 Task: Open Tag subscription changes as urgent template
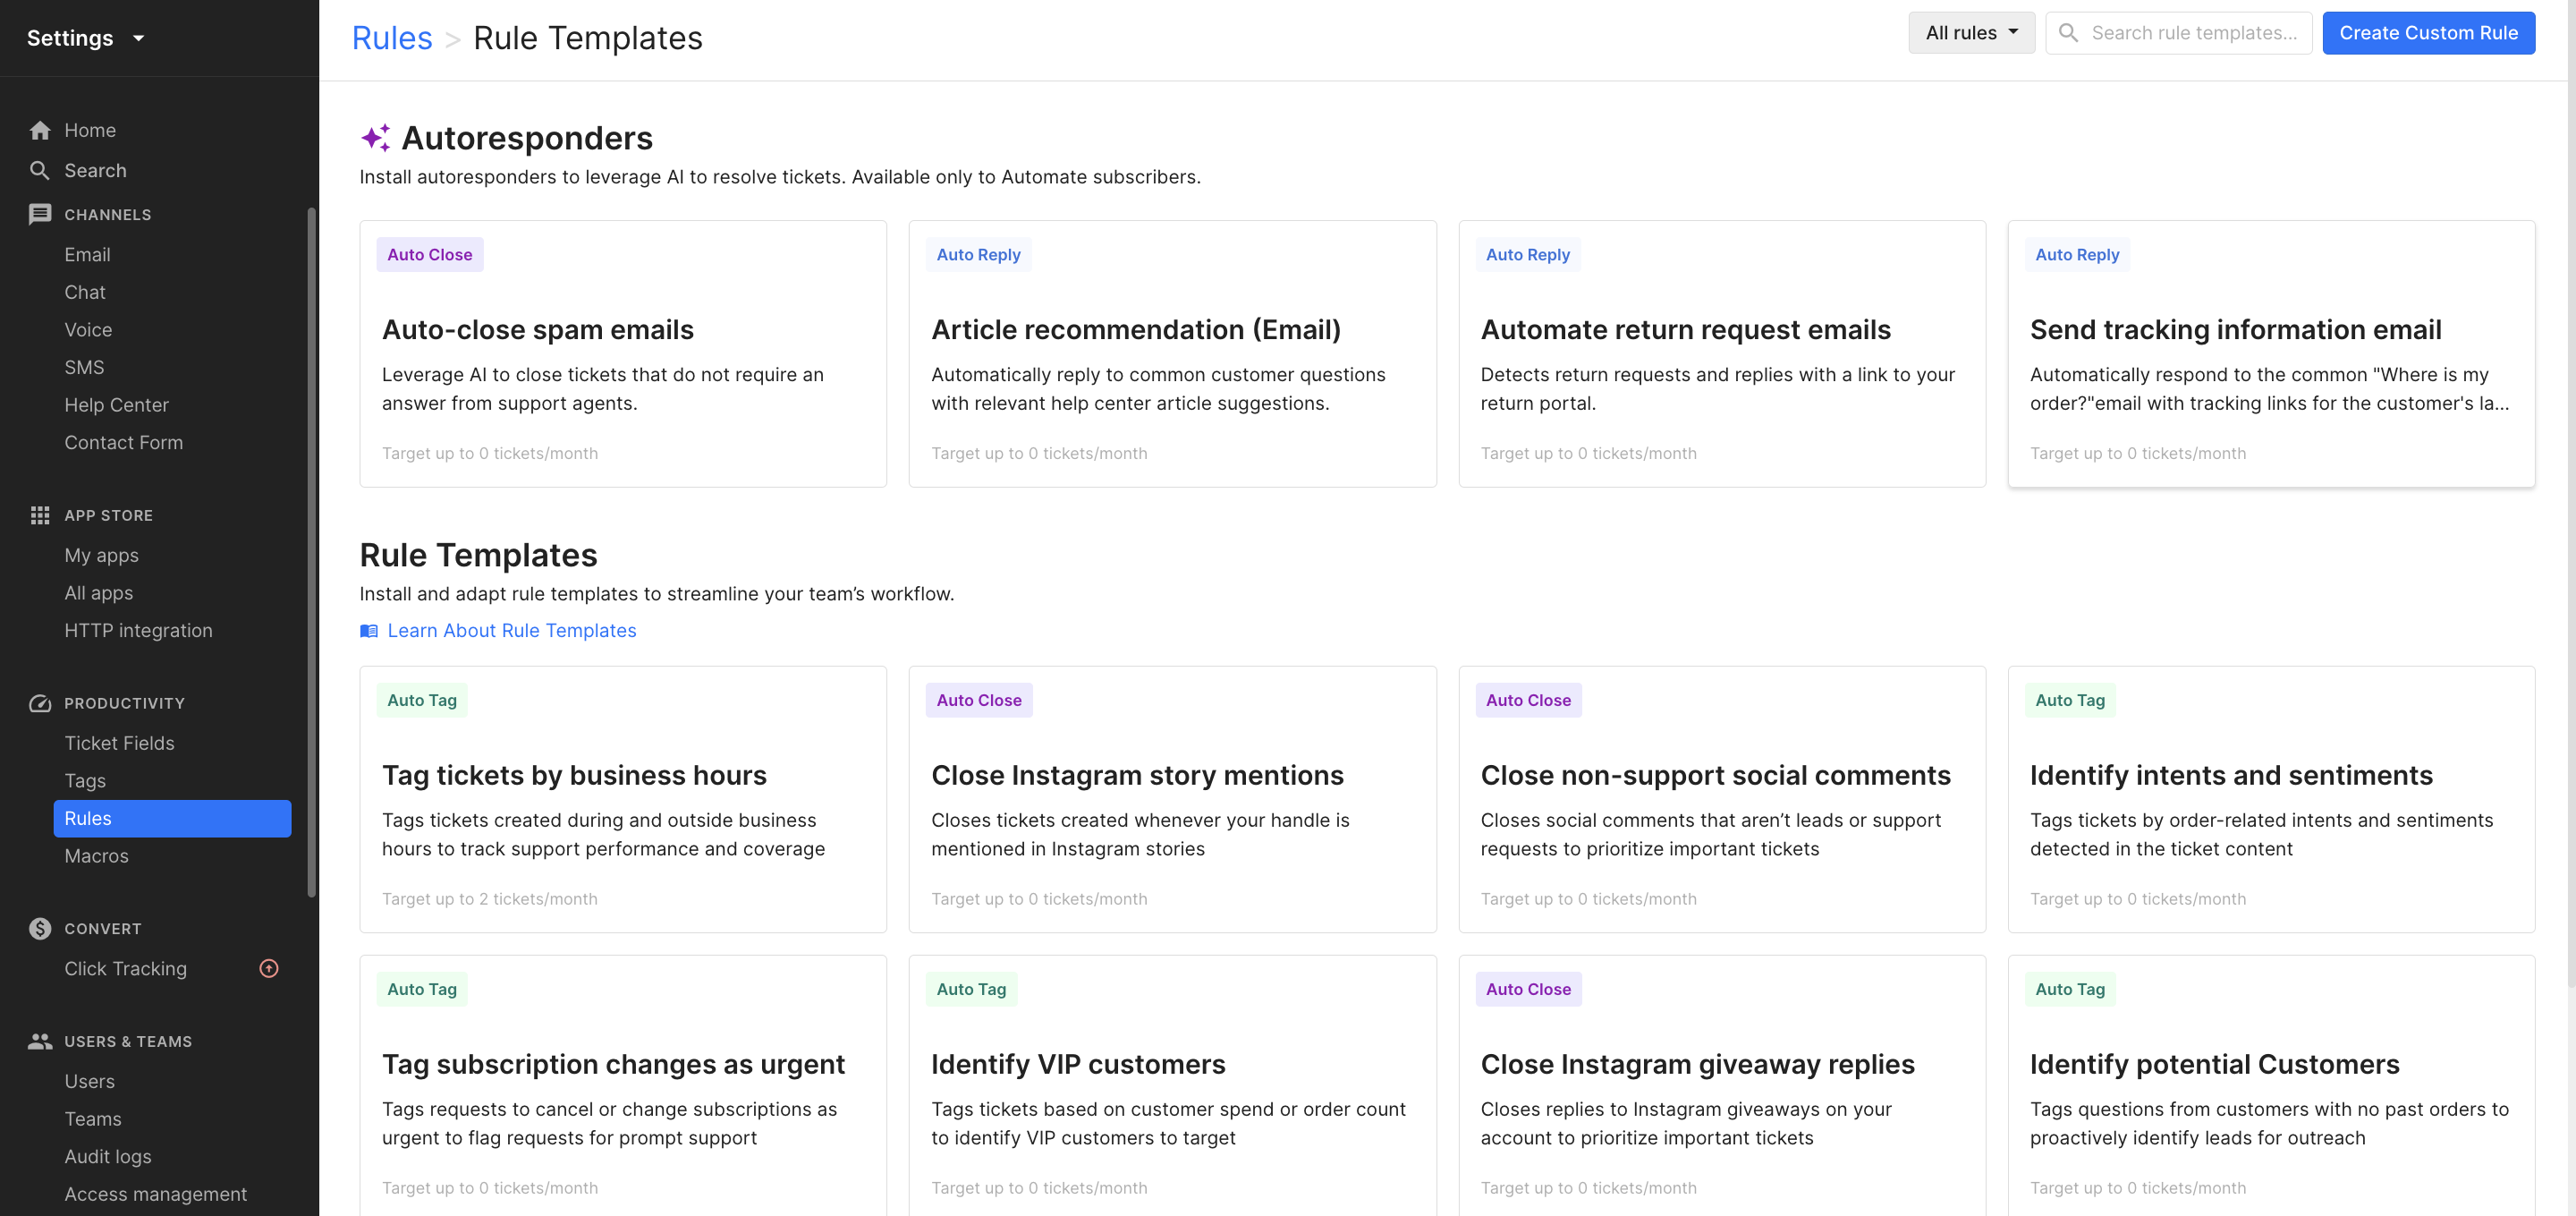[x=623, y=1086]
